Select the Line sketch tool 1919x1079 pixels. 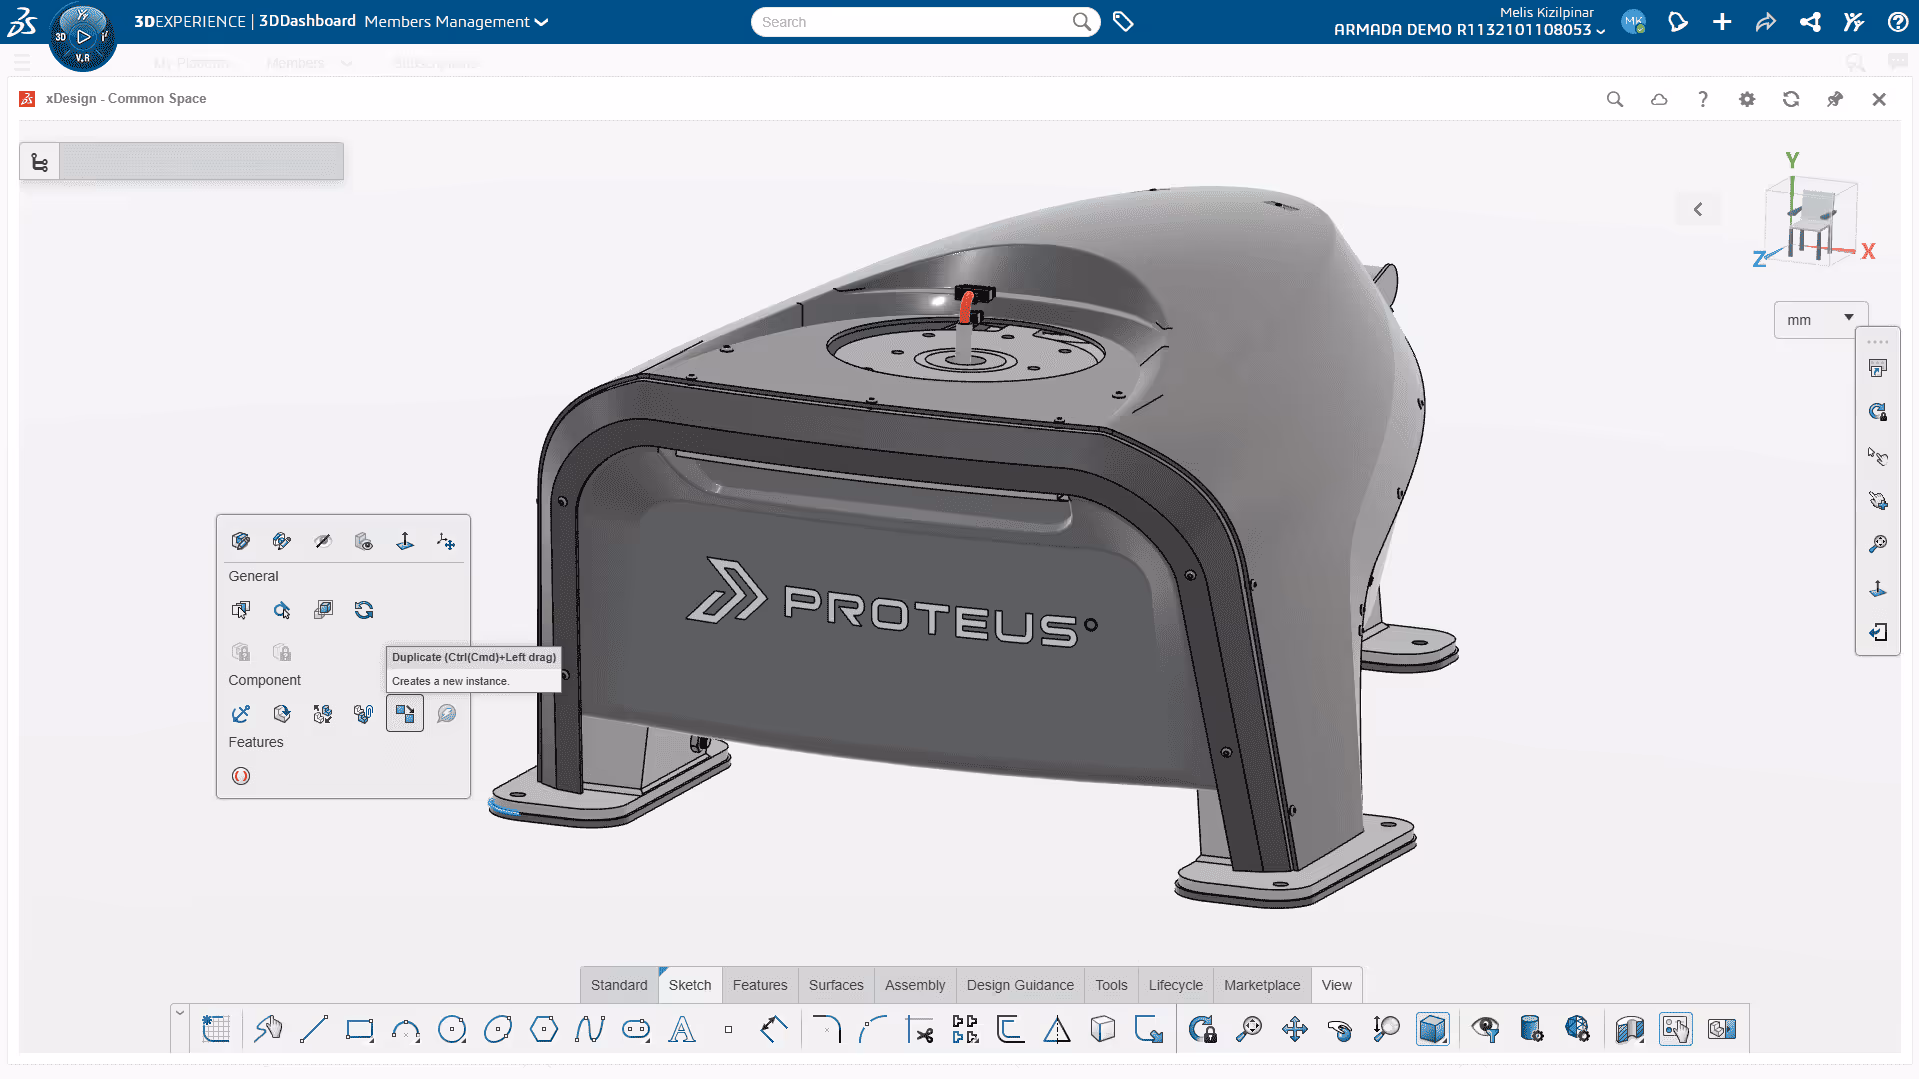314,1029
